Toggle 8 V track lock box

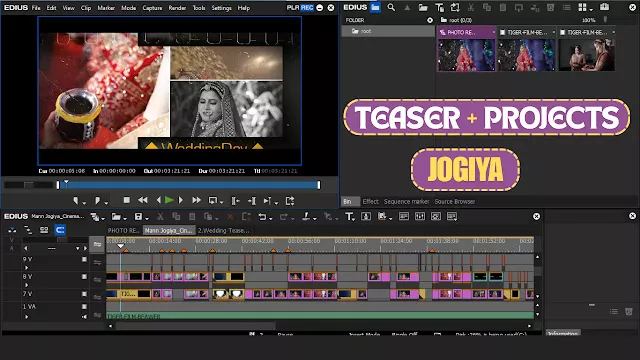click(84, 276)
